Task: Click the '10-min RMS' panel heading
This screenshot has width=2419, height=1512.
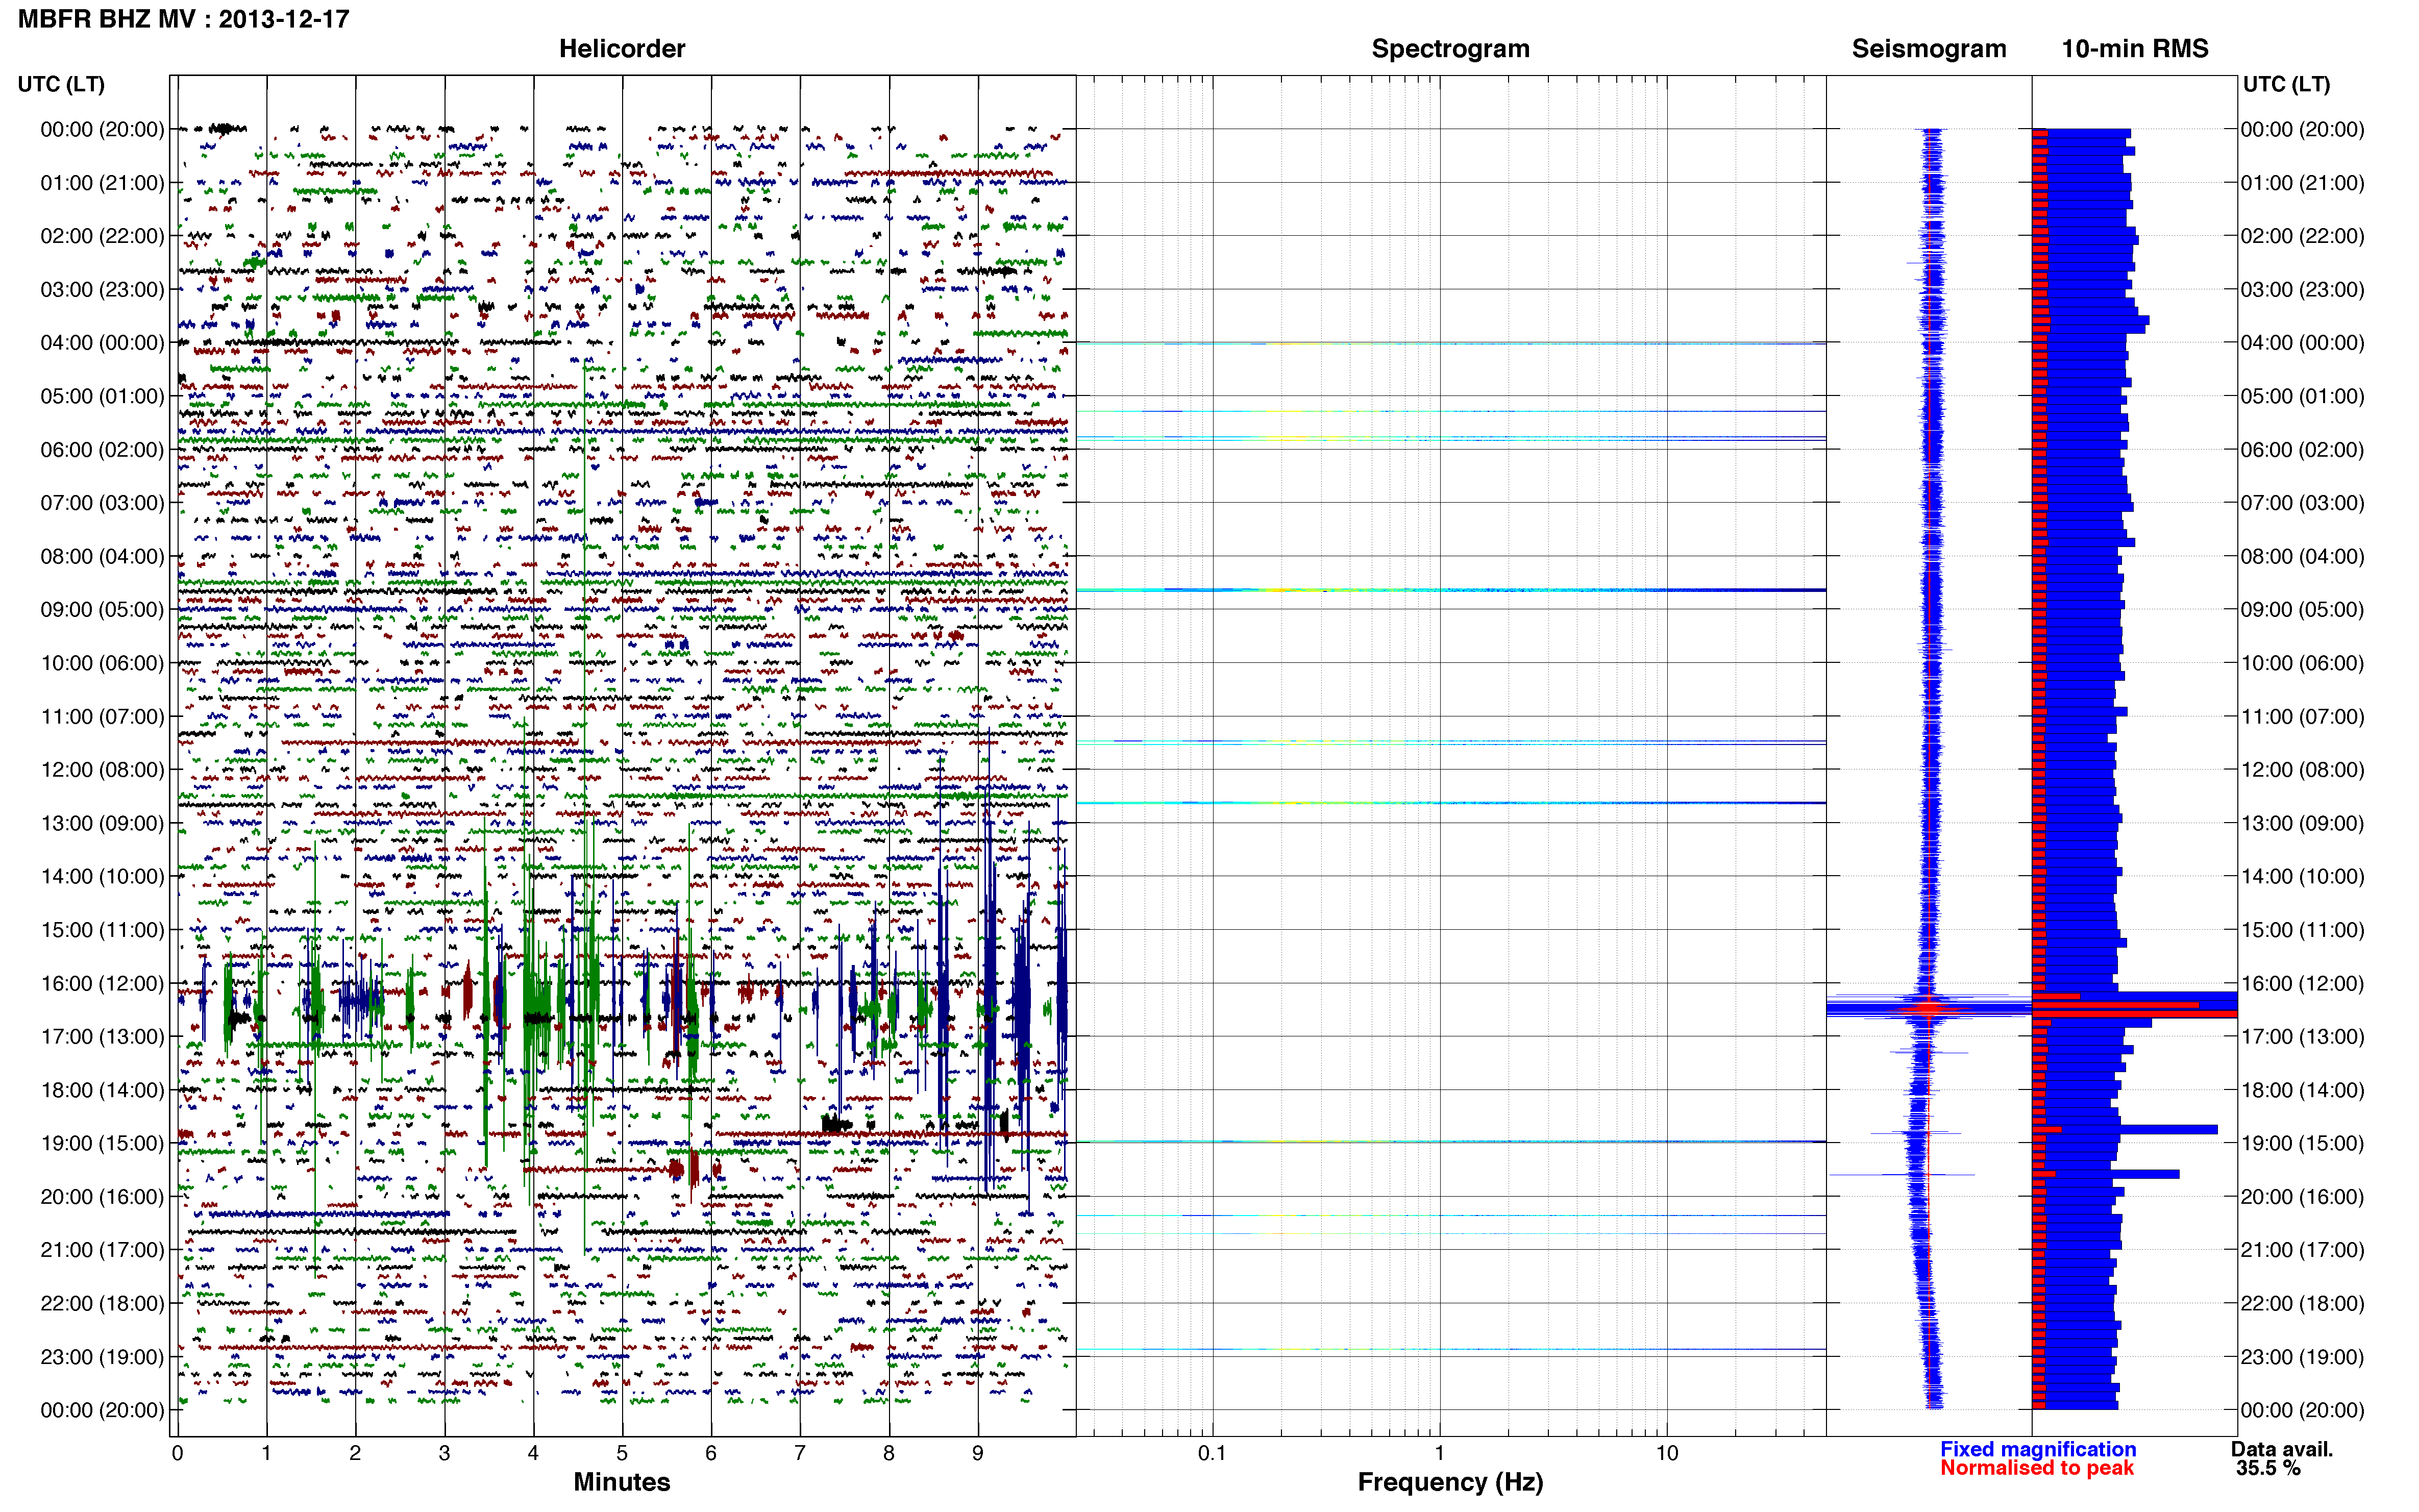Action: (2135, 49)
